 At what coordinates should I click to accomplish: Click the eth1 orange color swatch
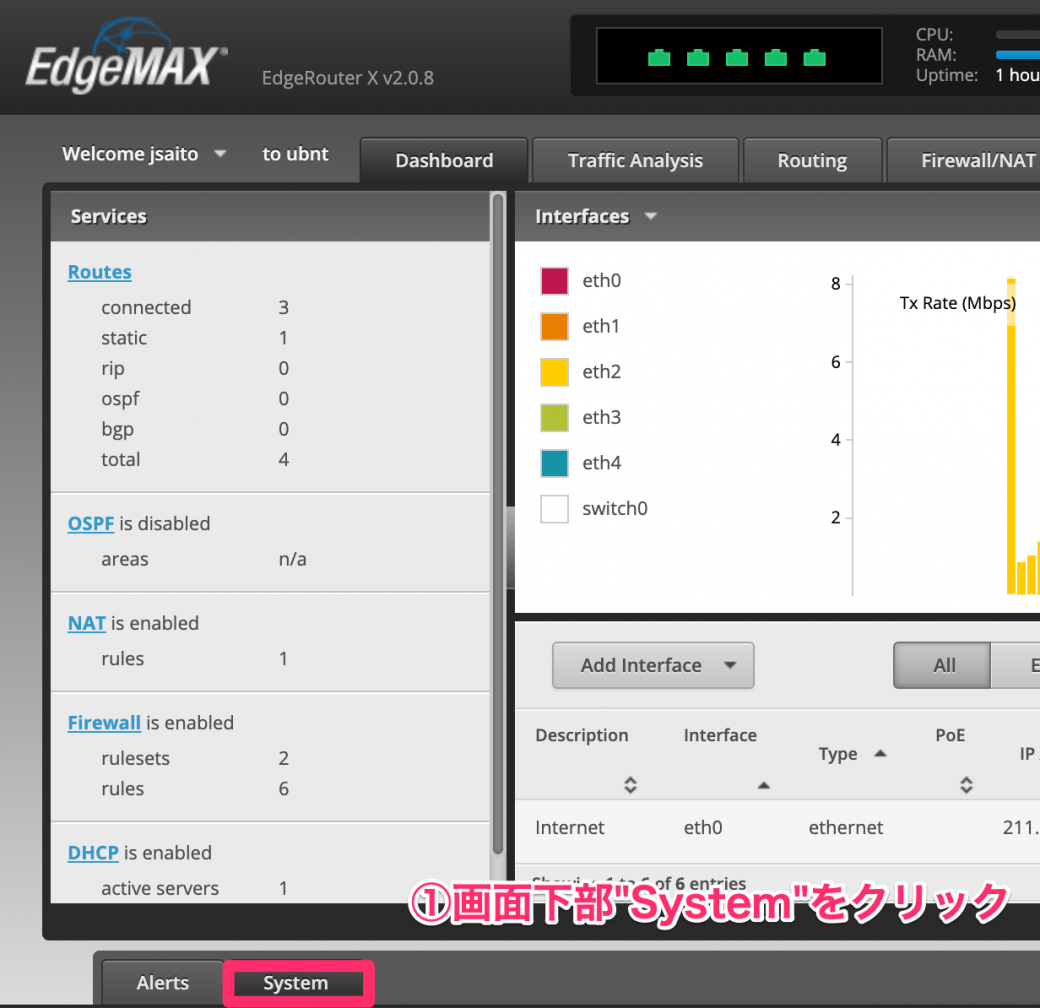click(554, 326)
